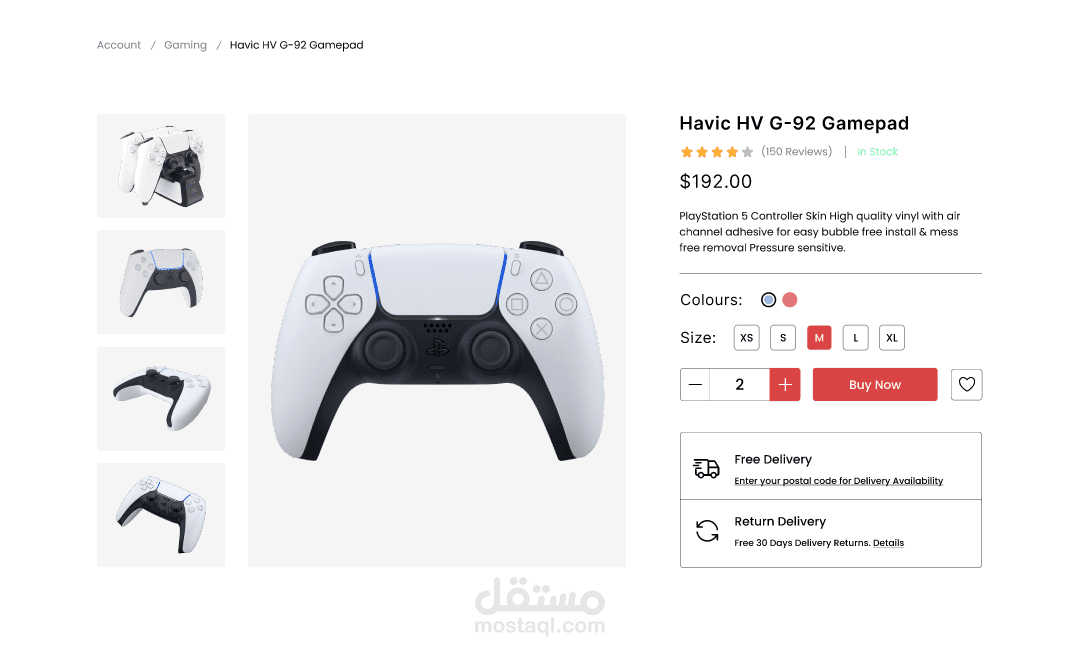View thumbnail of two controllers on dock

click(161, 166)
